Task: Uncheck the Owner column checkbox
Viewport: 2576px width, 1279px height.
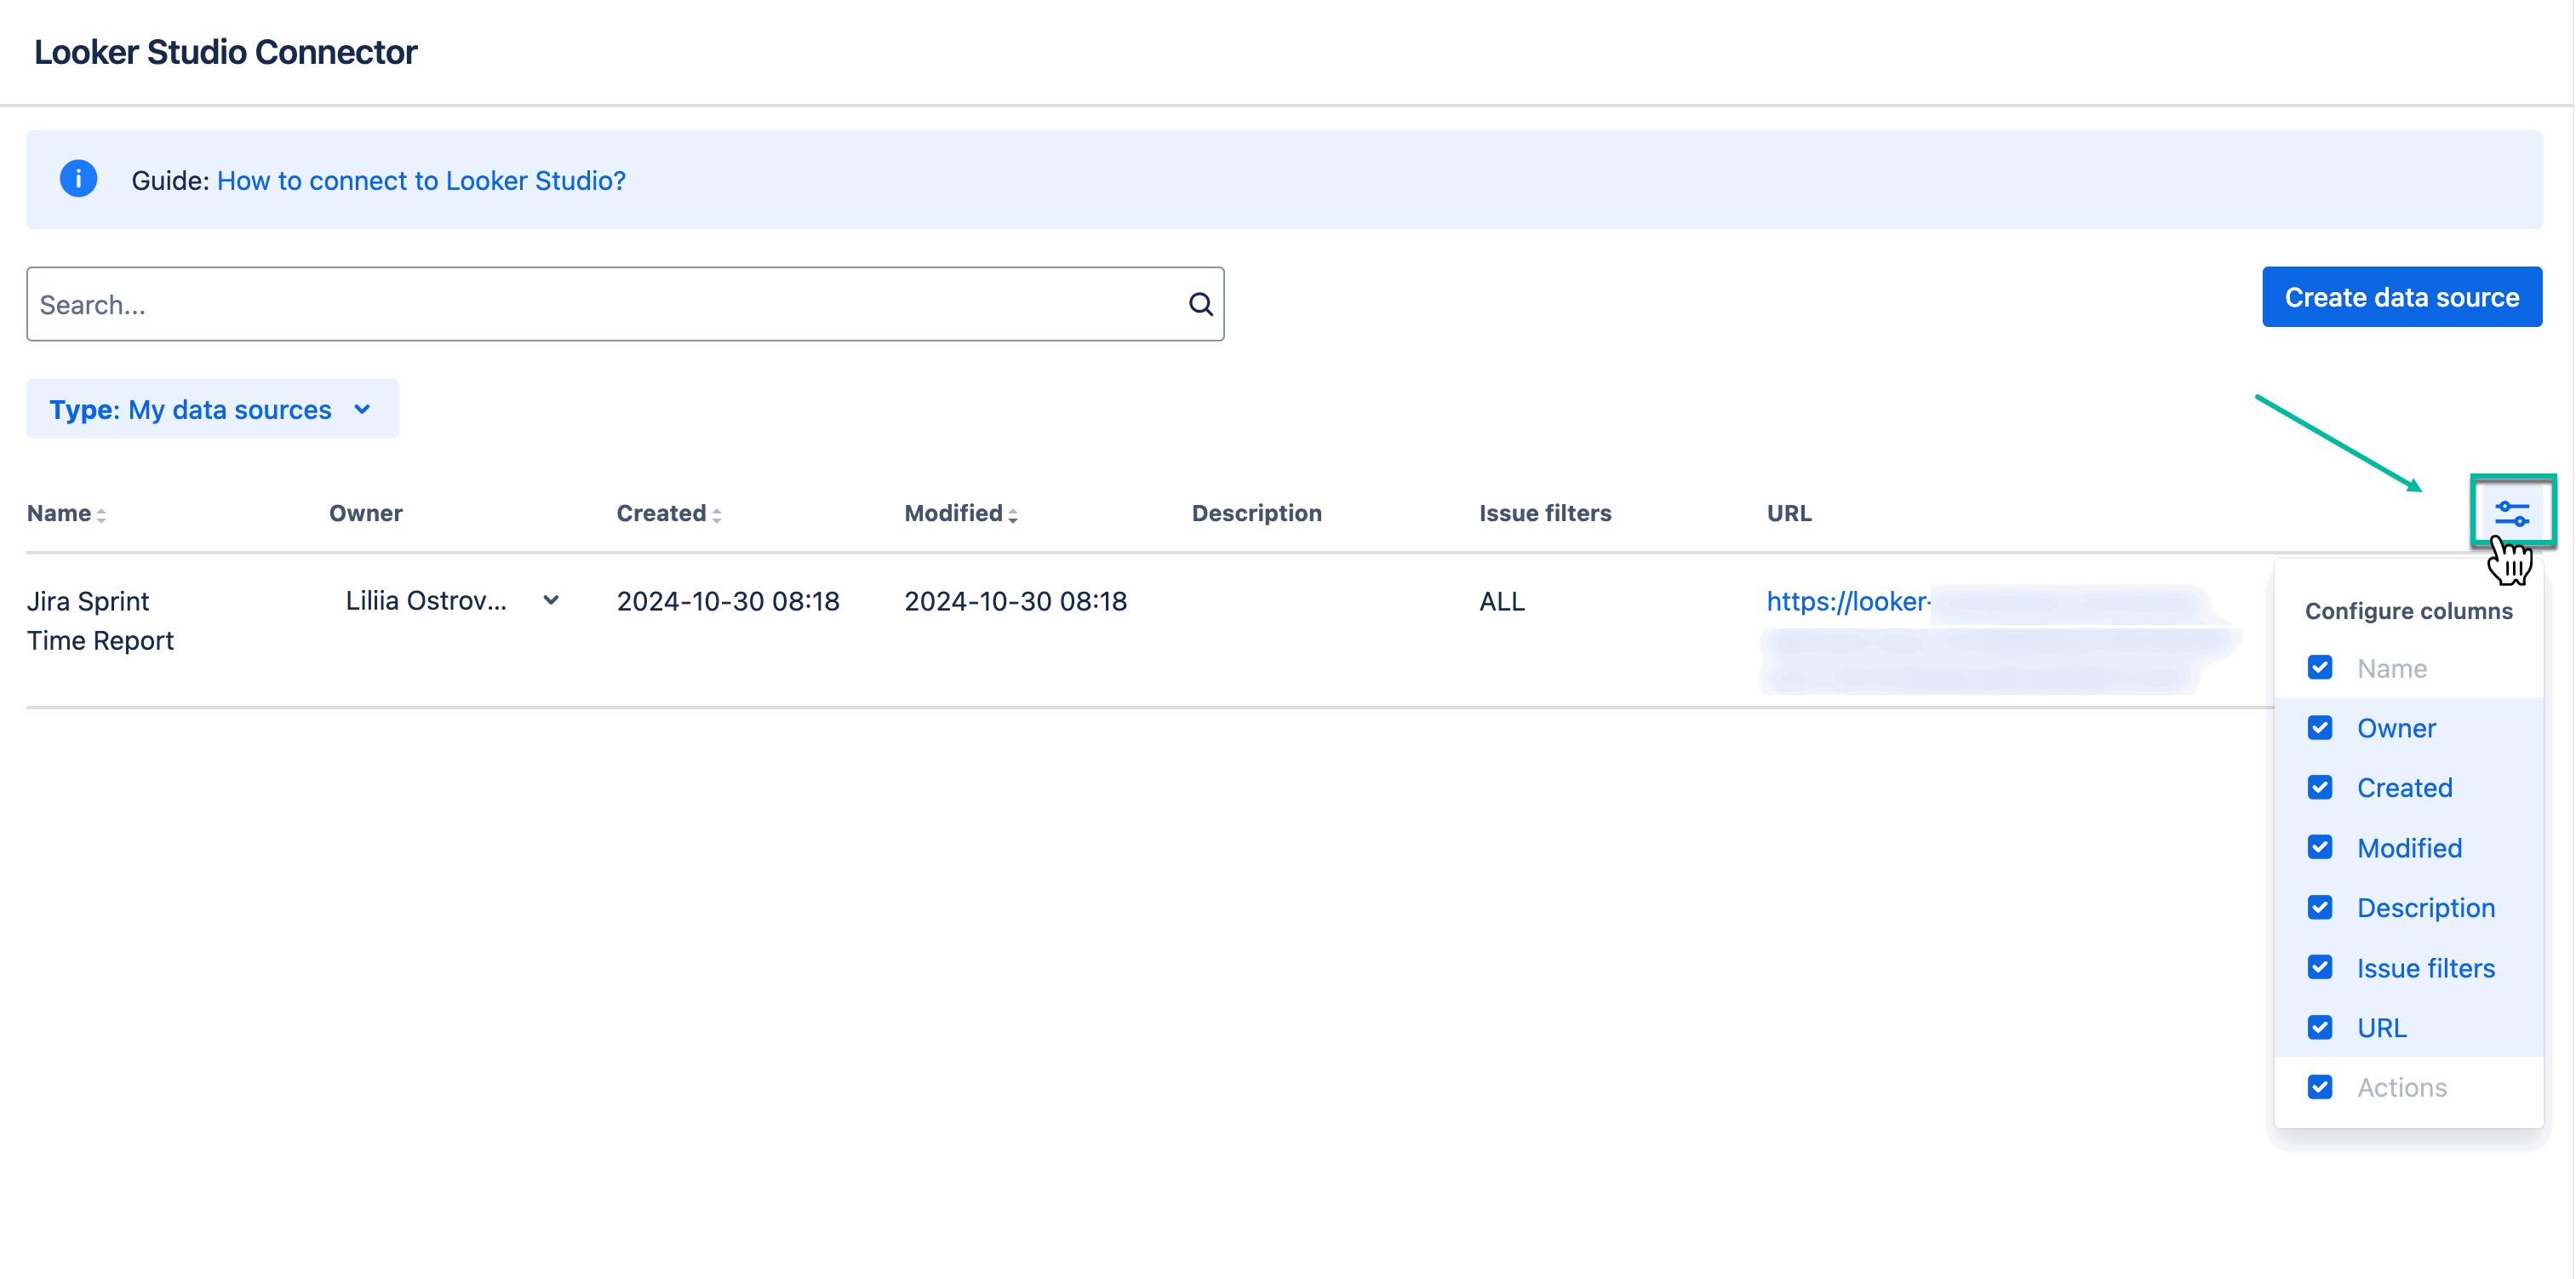Action: pyautogui.click(x=2319, y=728)
